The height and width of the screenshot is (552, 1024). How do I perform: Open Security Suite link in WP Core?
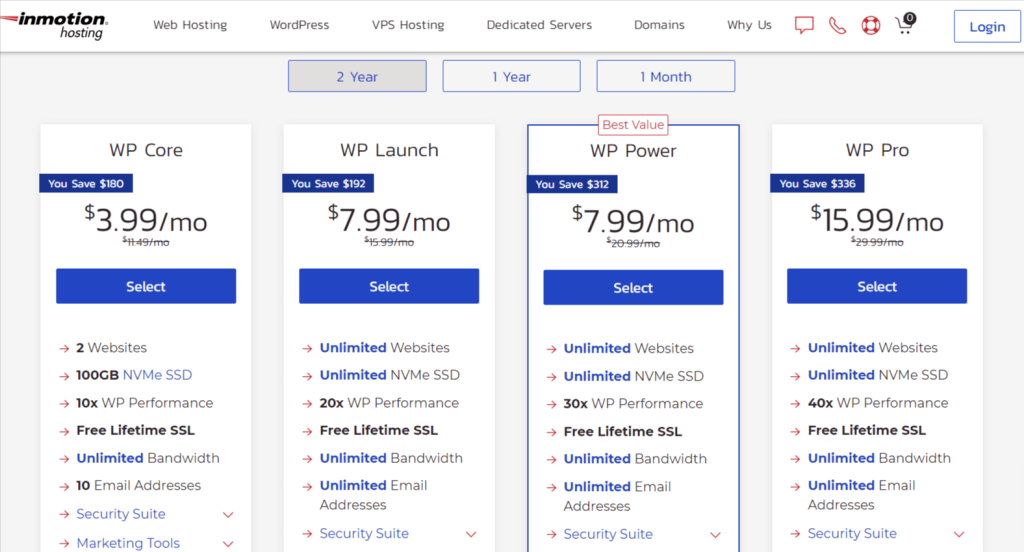pyautogui.click(x=121, y=514)
